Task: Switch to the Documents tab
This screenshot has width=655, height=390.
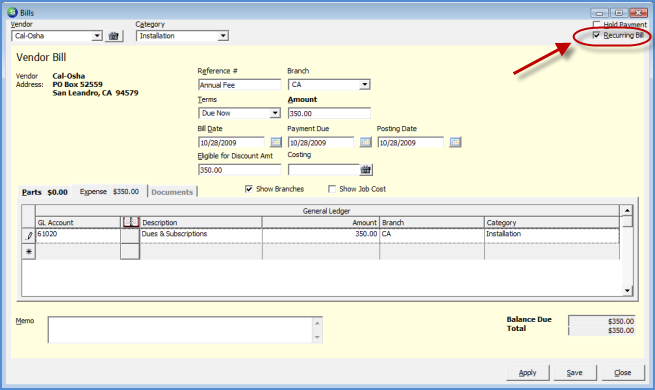Action: tap(172, 192)
